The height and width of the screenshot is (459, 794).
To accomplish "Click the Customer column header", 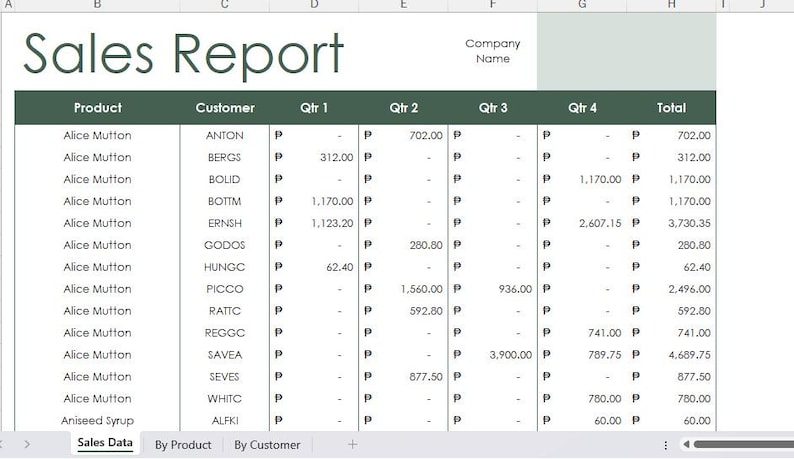I will (225, 108).
